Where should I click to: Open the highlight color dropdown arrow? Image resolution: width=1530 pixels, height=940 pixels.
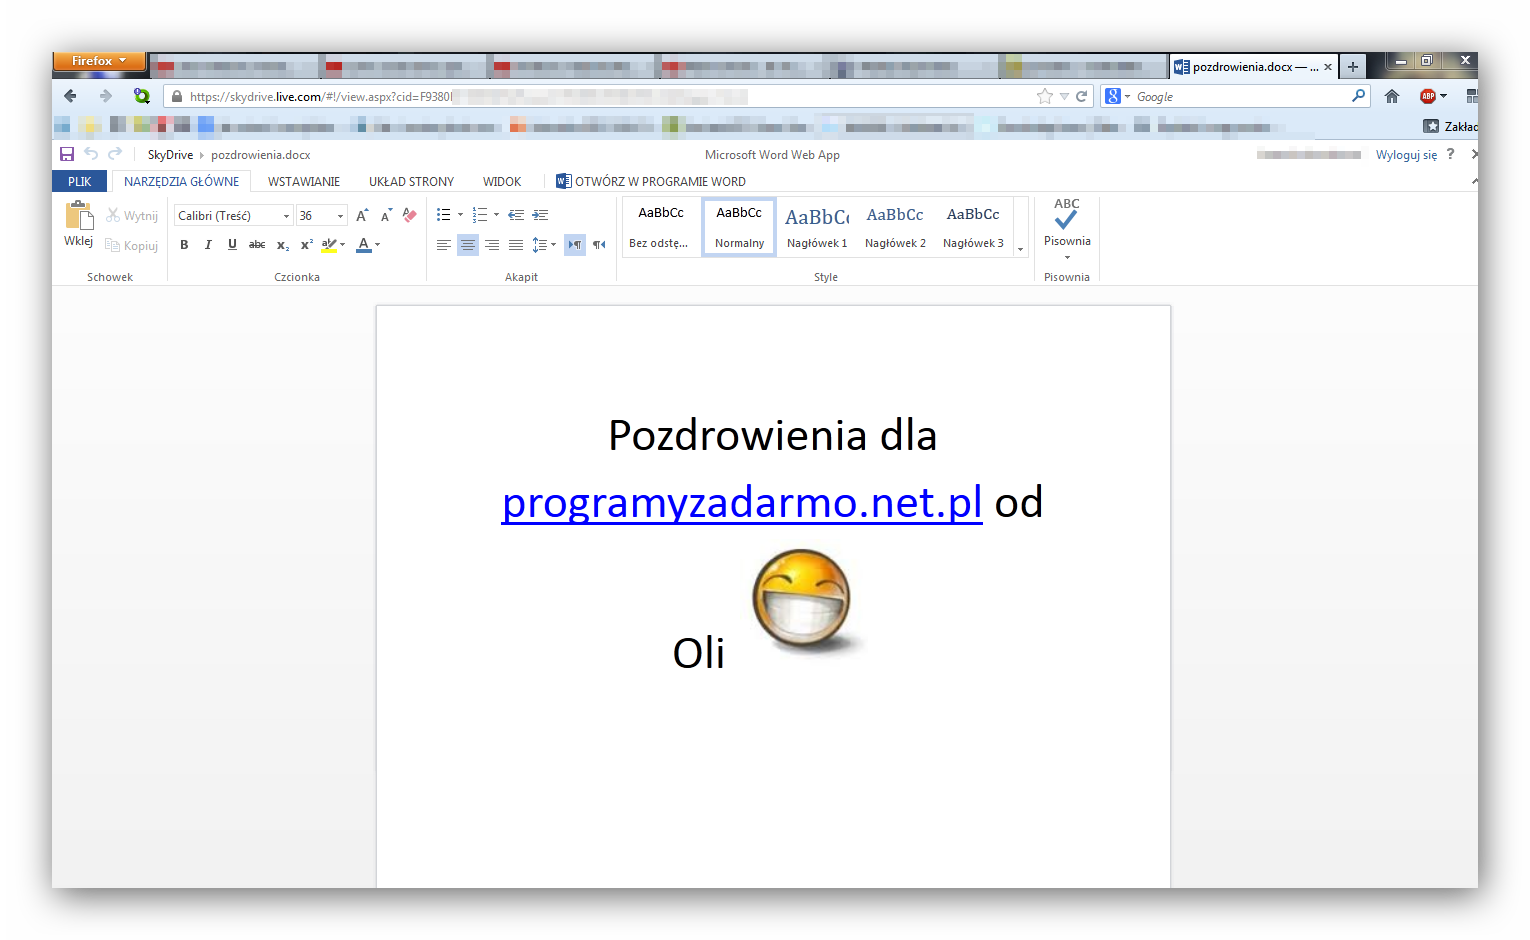point(343,245)
